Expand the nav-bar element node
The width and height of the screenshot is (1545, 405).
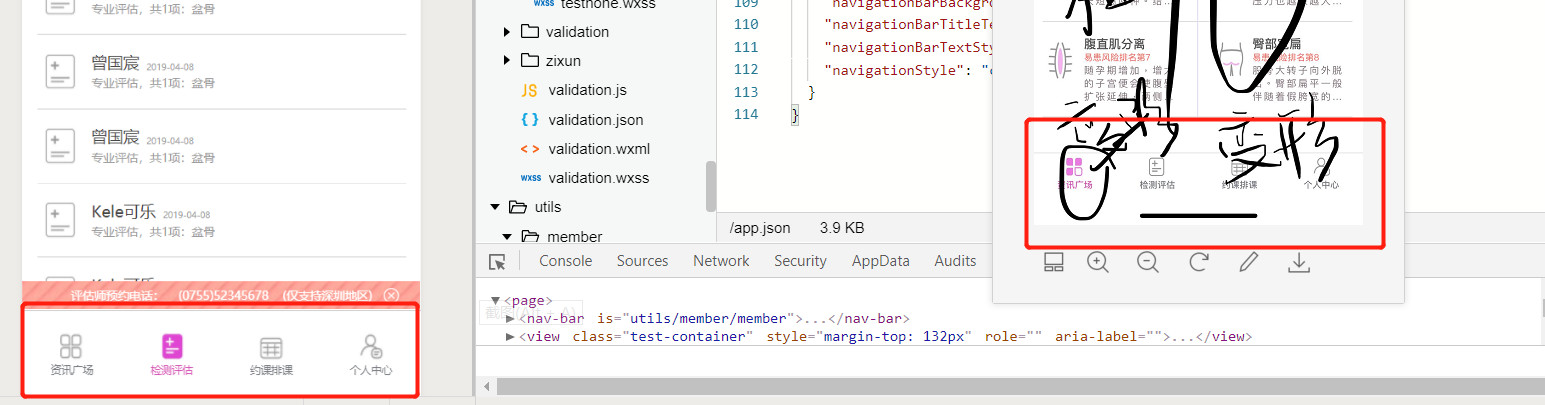(511, 318)
